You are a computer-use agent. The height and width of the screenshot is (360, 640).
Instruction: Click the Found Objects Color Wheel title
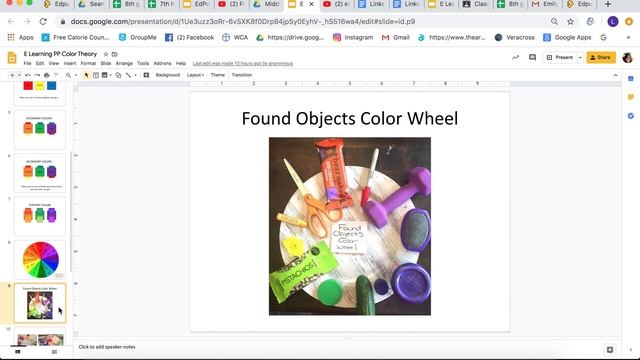350,118
